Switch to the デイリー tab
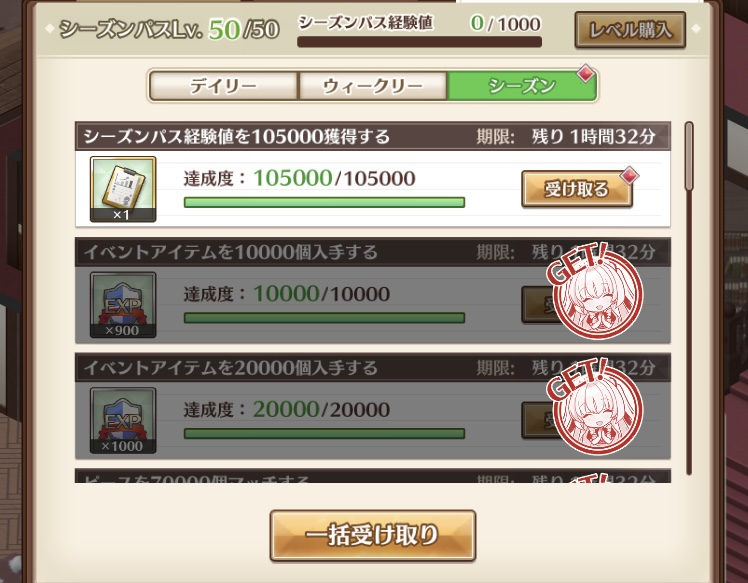Screen dimensions: 748x583 pos(223,86)
